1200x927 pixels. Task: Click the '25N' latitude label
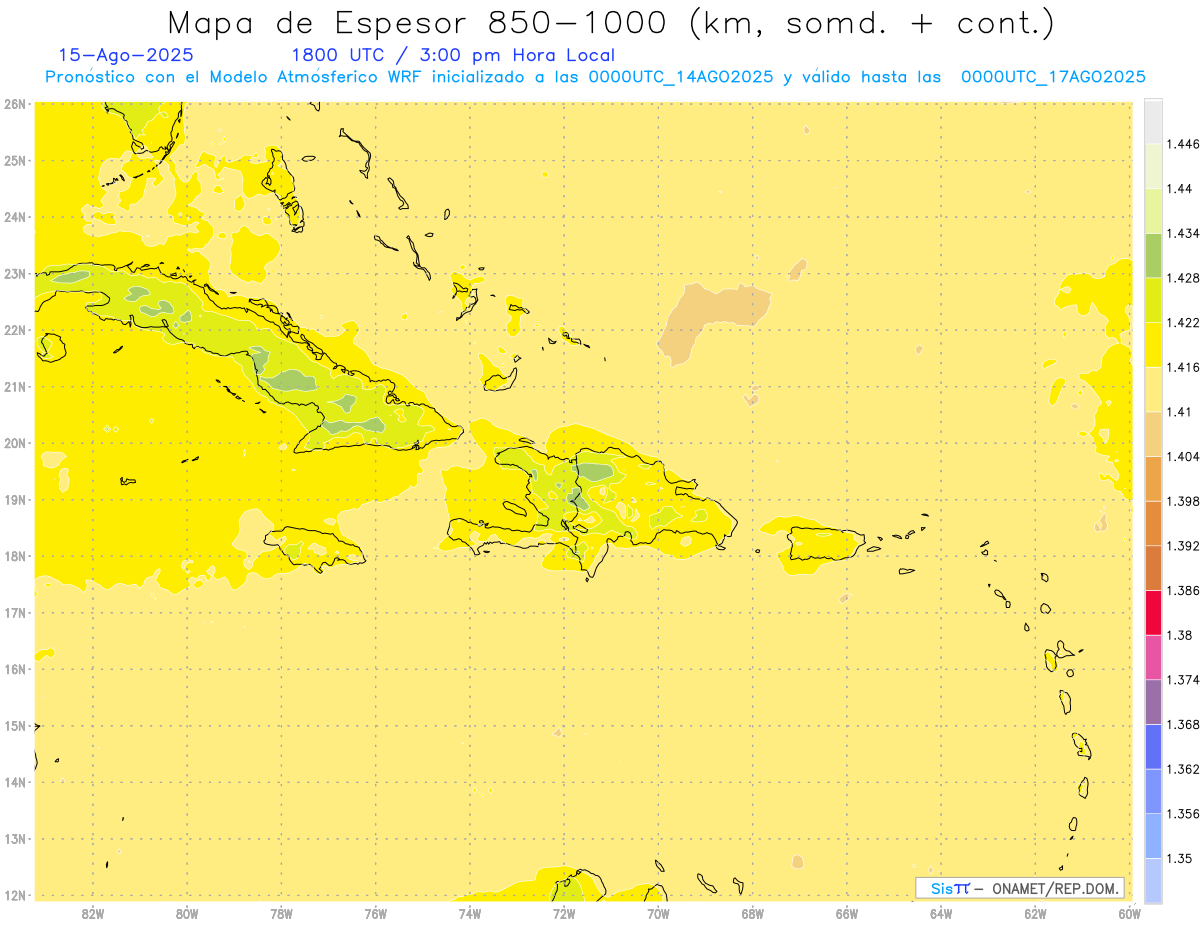pos(15,160)
